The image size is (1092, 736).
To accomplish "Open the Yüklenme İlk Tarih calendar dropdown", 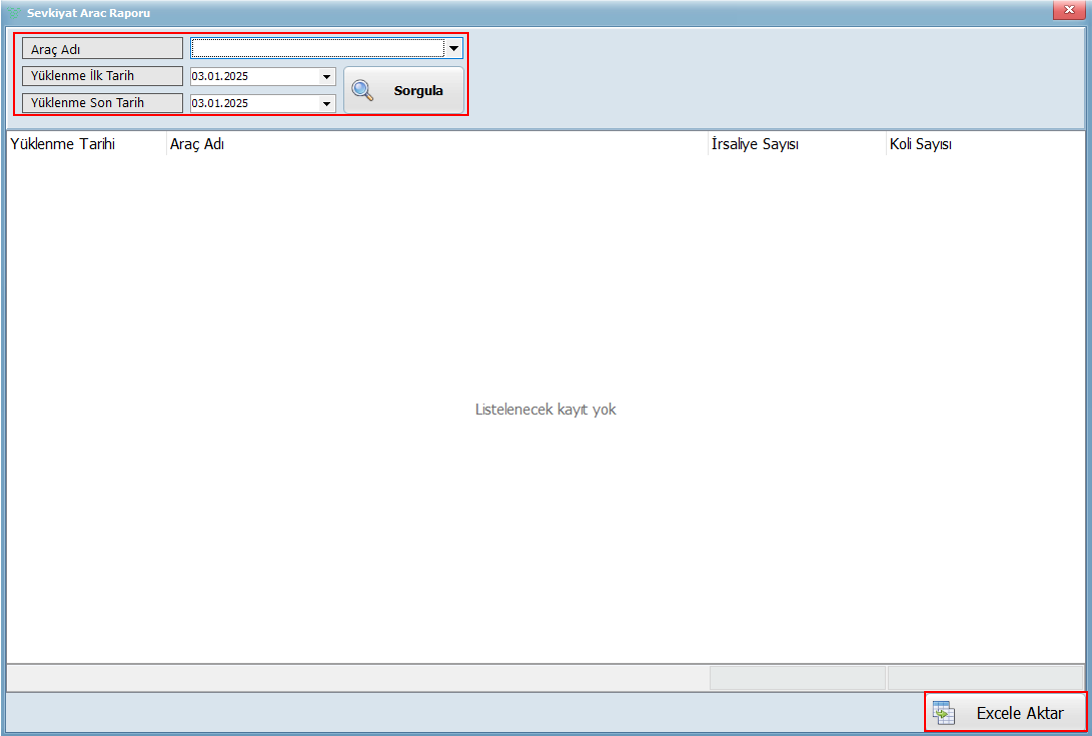I will point(326,77).
